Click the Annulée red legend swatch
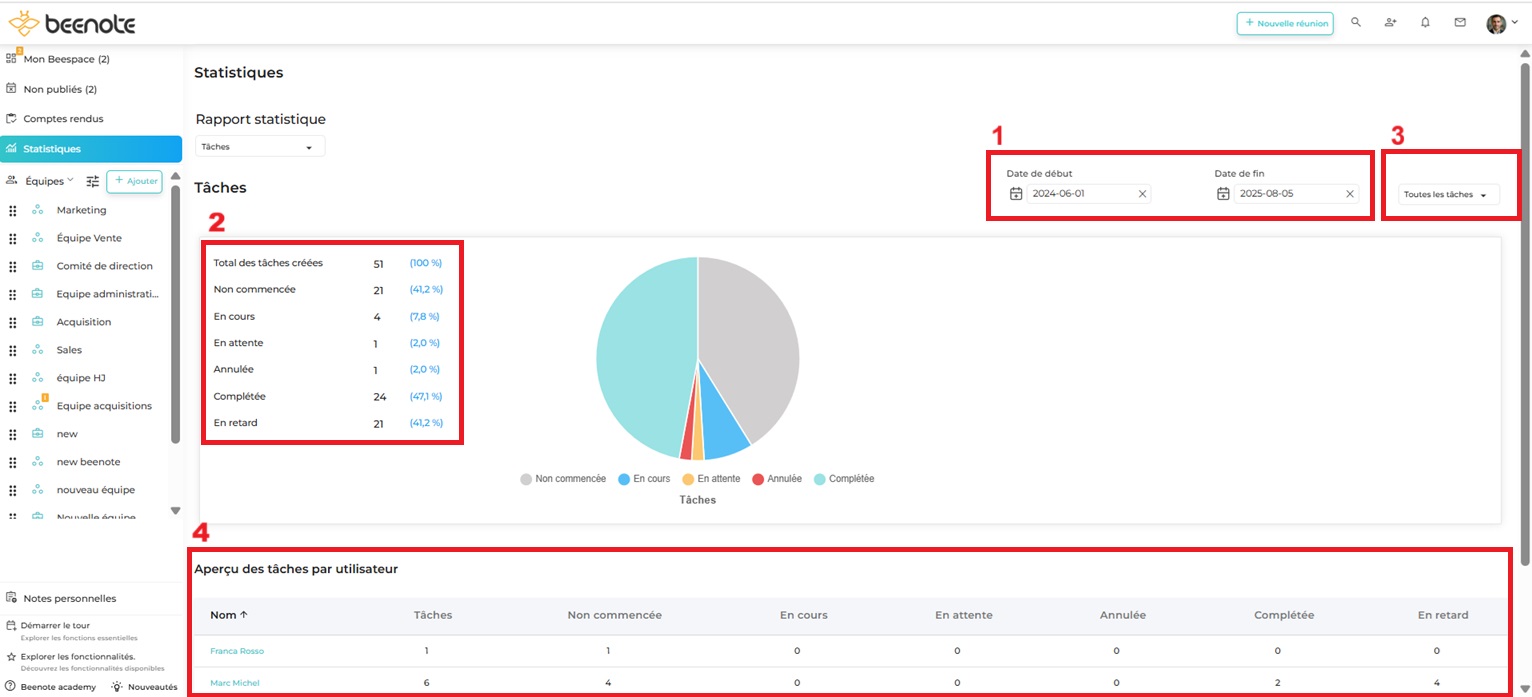Screen dimensions: 1532x697 (x=759, y=479)
